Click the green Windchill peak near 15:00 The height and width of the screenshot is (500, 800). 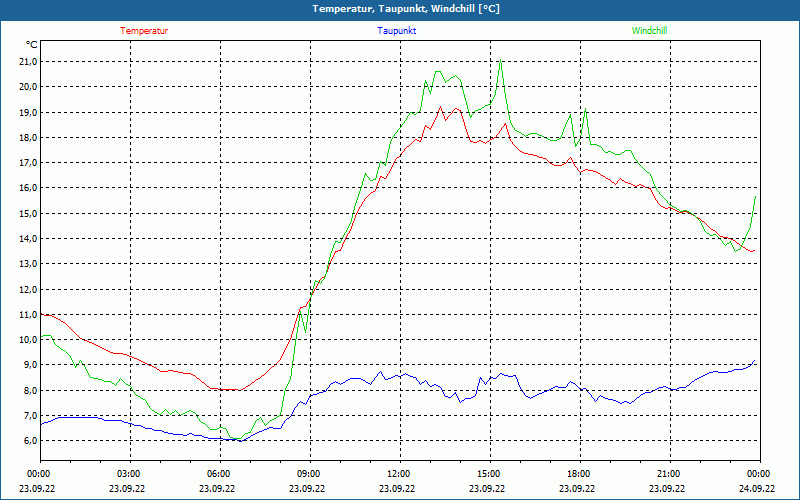tap(501, 60)
